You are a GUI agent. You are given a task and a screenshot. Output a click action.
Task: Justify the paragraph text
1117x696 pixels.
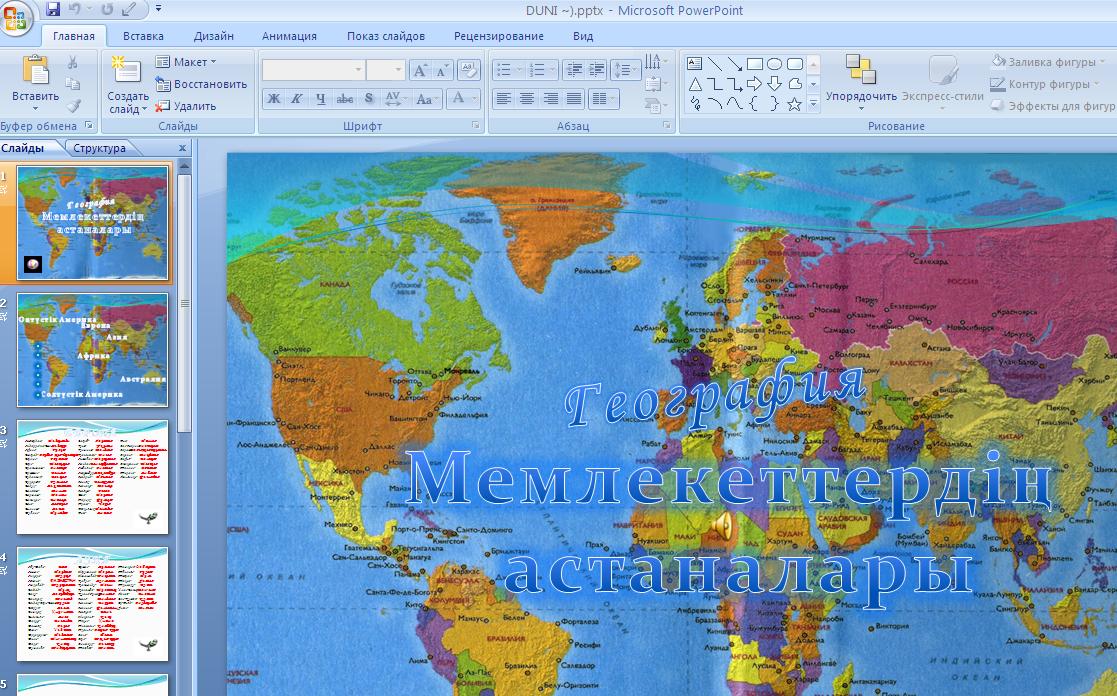pos(573,99)
